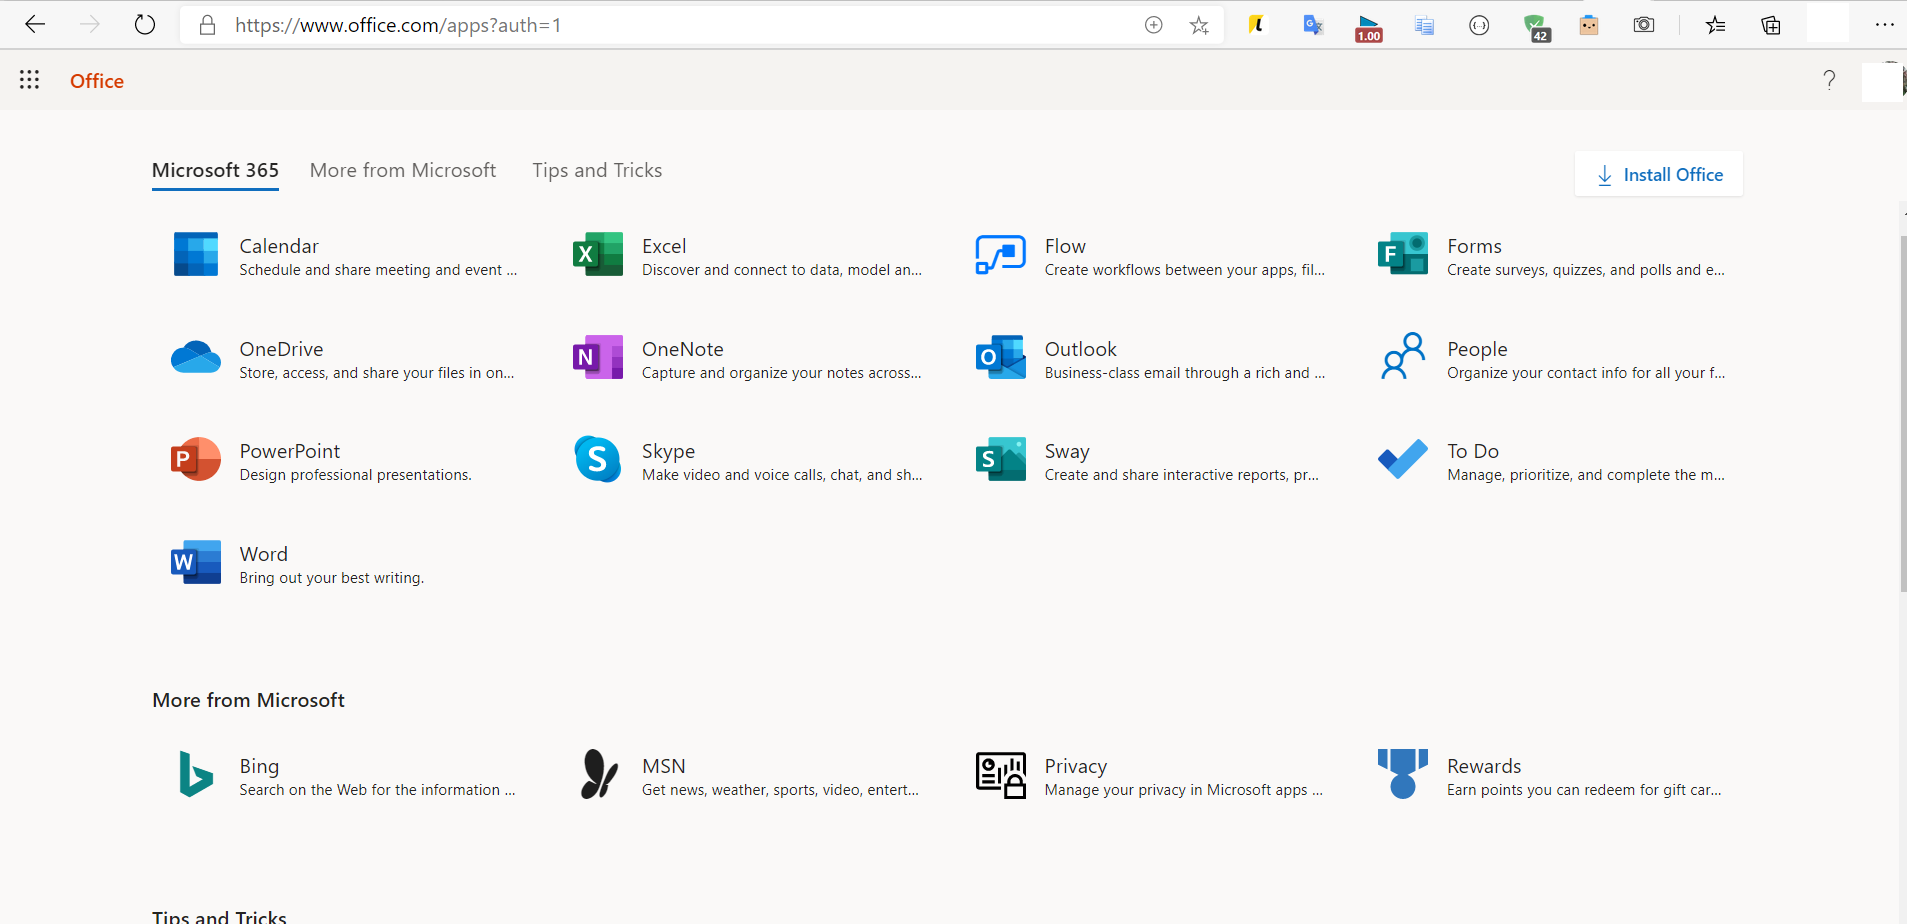Open the Sway app icon

(1000, 459)
